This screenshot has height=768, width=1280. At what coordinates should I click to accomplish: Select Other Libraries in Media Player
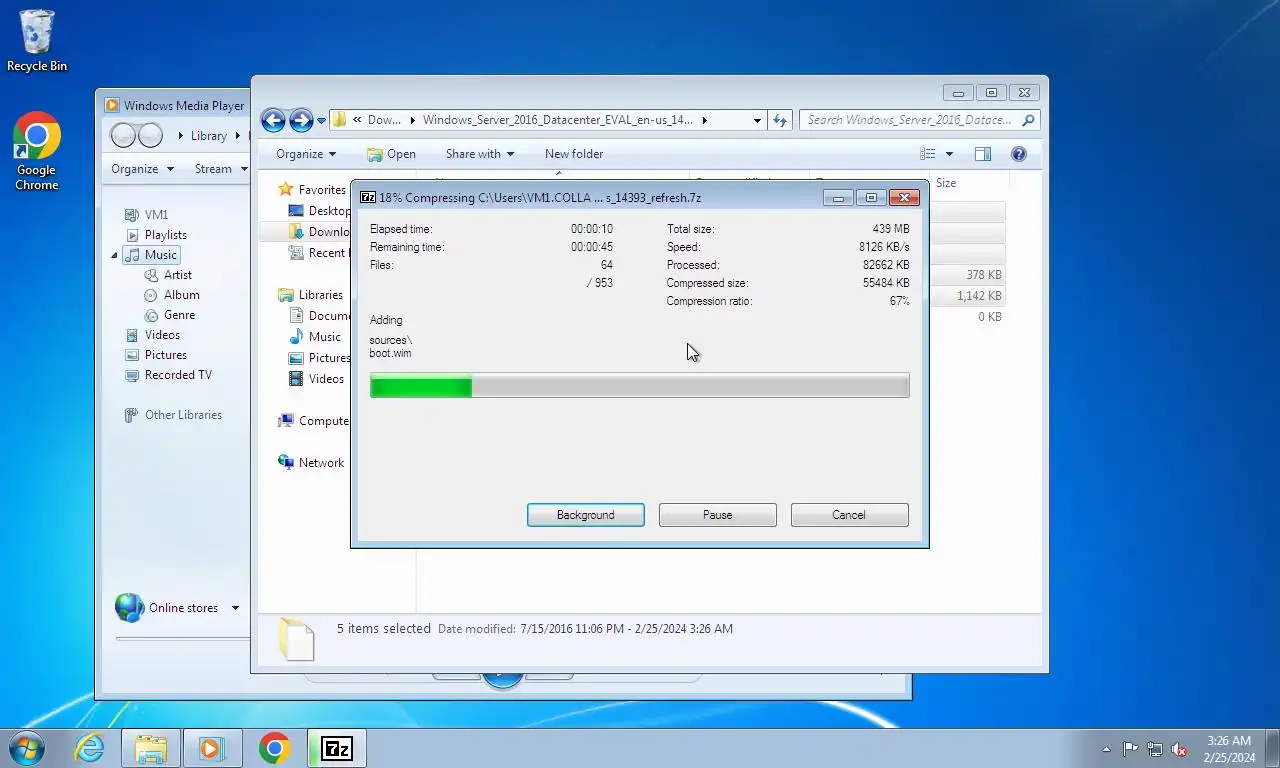point(172,415)
